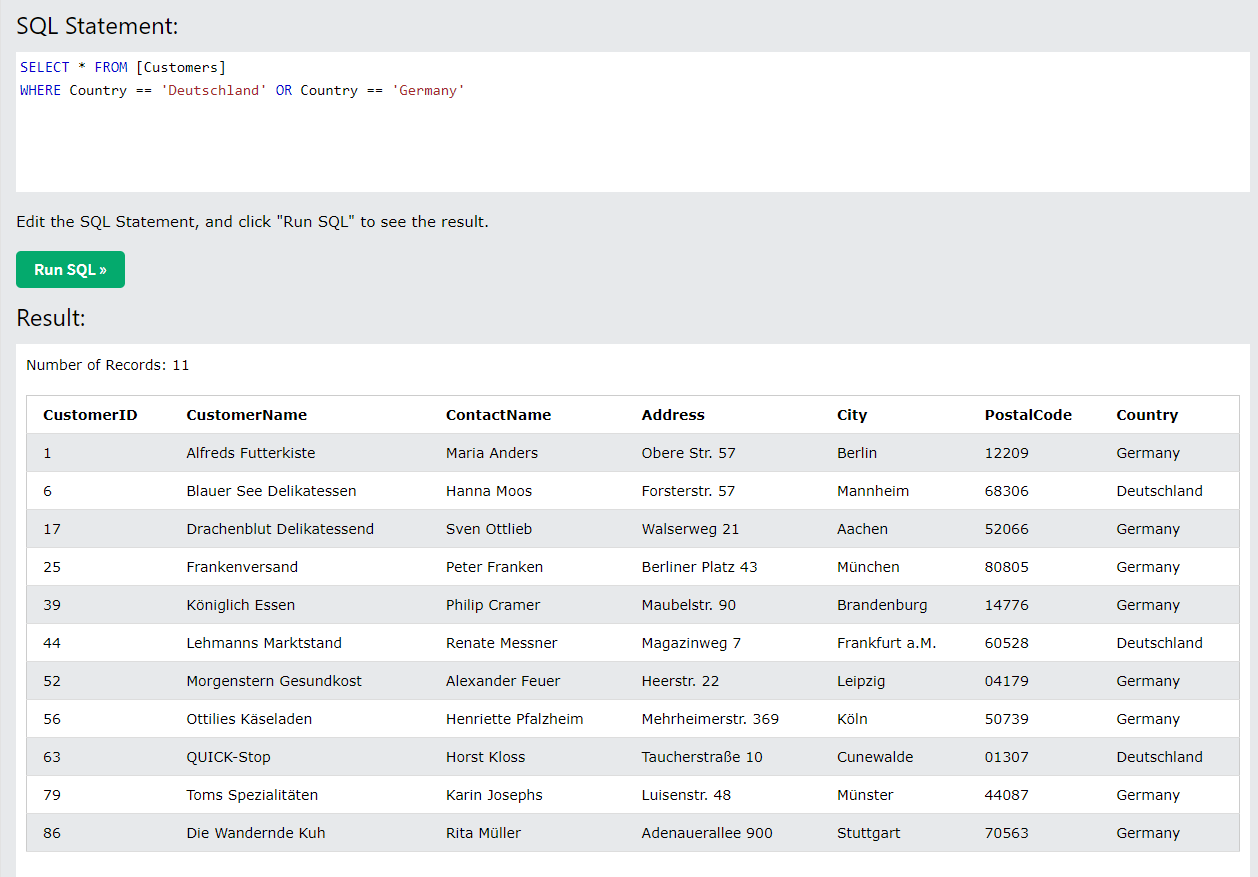Click the Taucherstraße 10 address cell
Screen dimensions: 1258x877
702,757
